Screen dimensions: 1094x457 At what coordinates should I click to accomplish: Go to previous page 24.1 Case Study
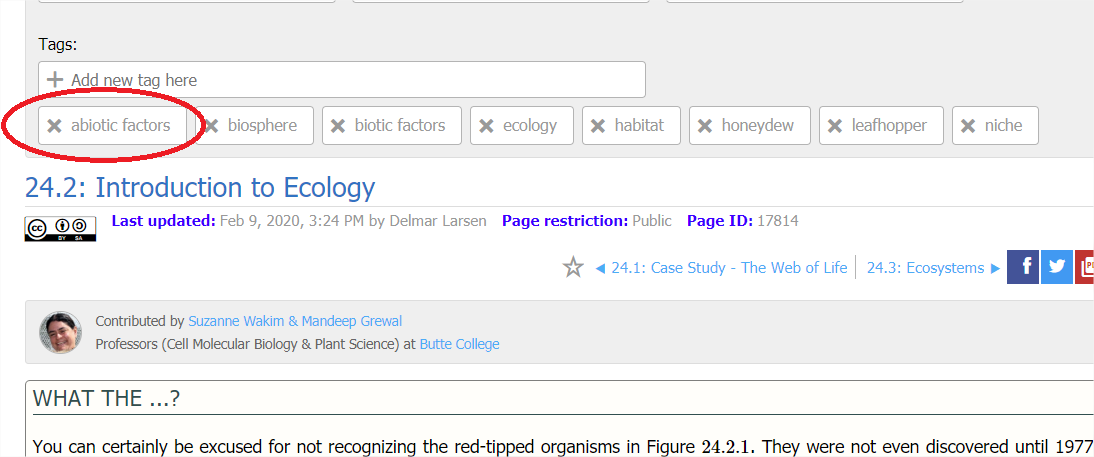720,267
